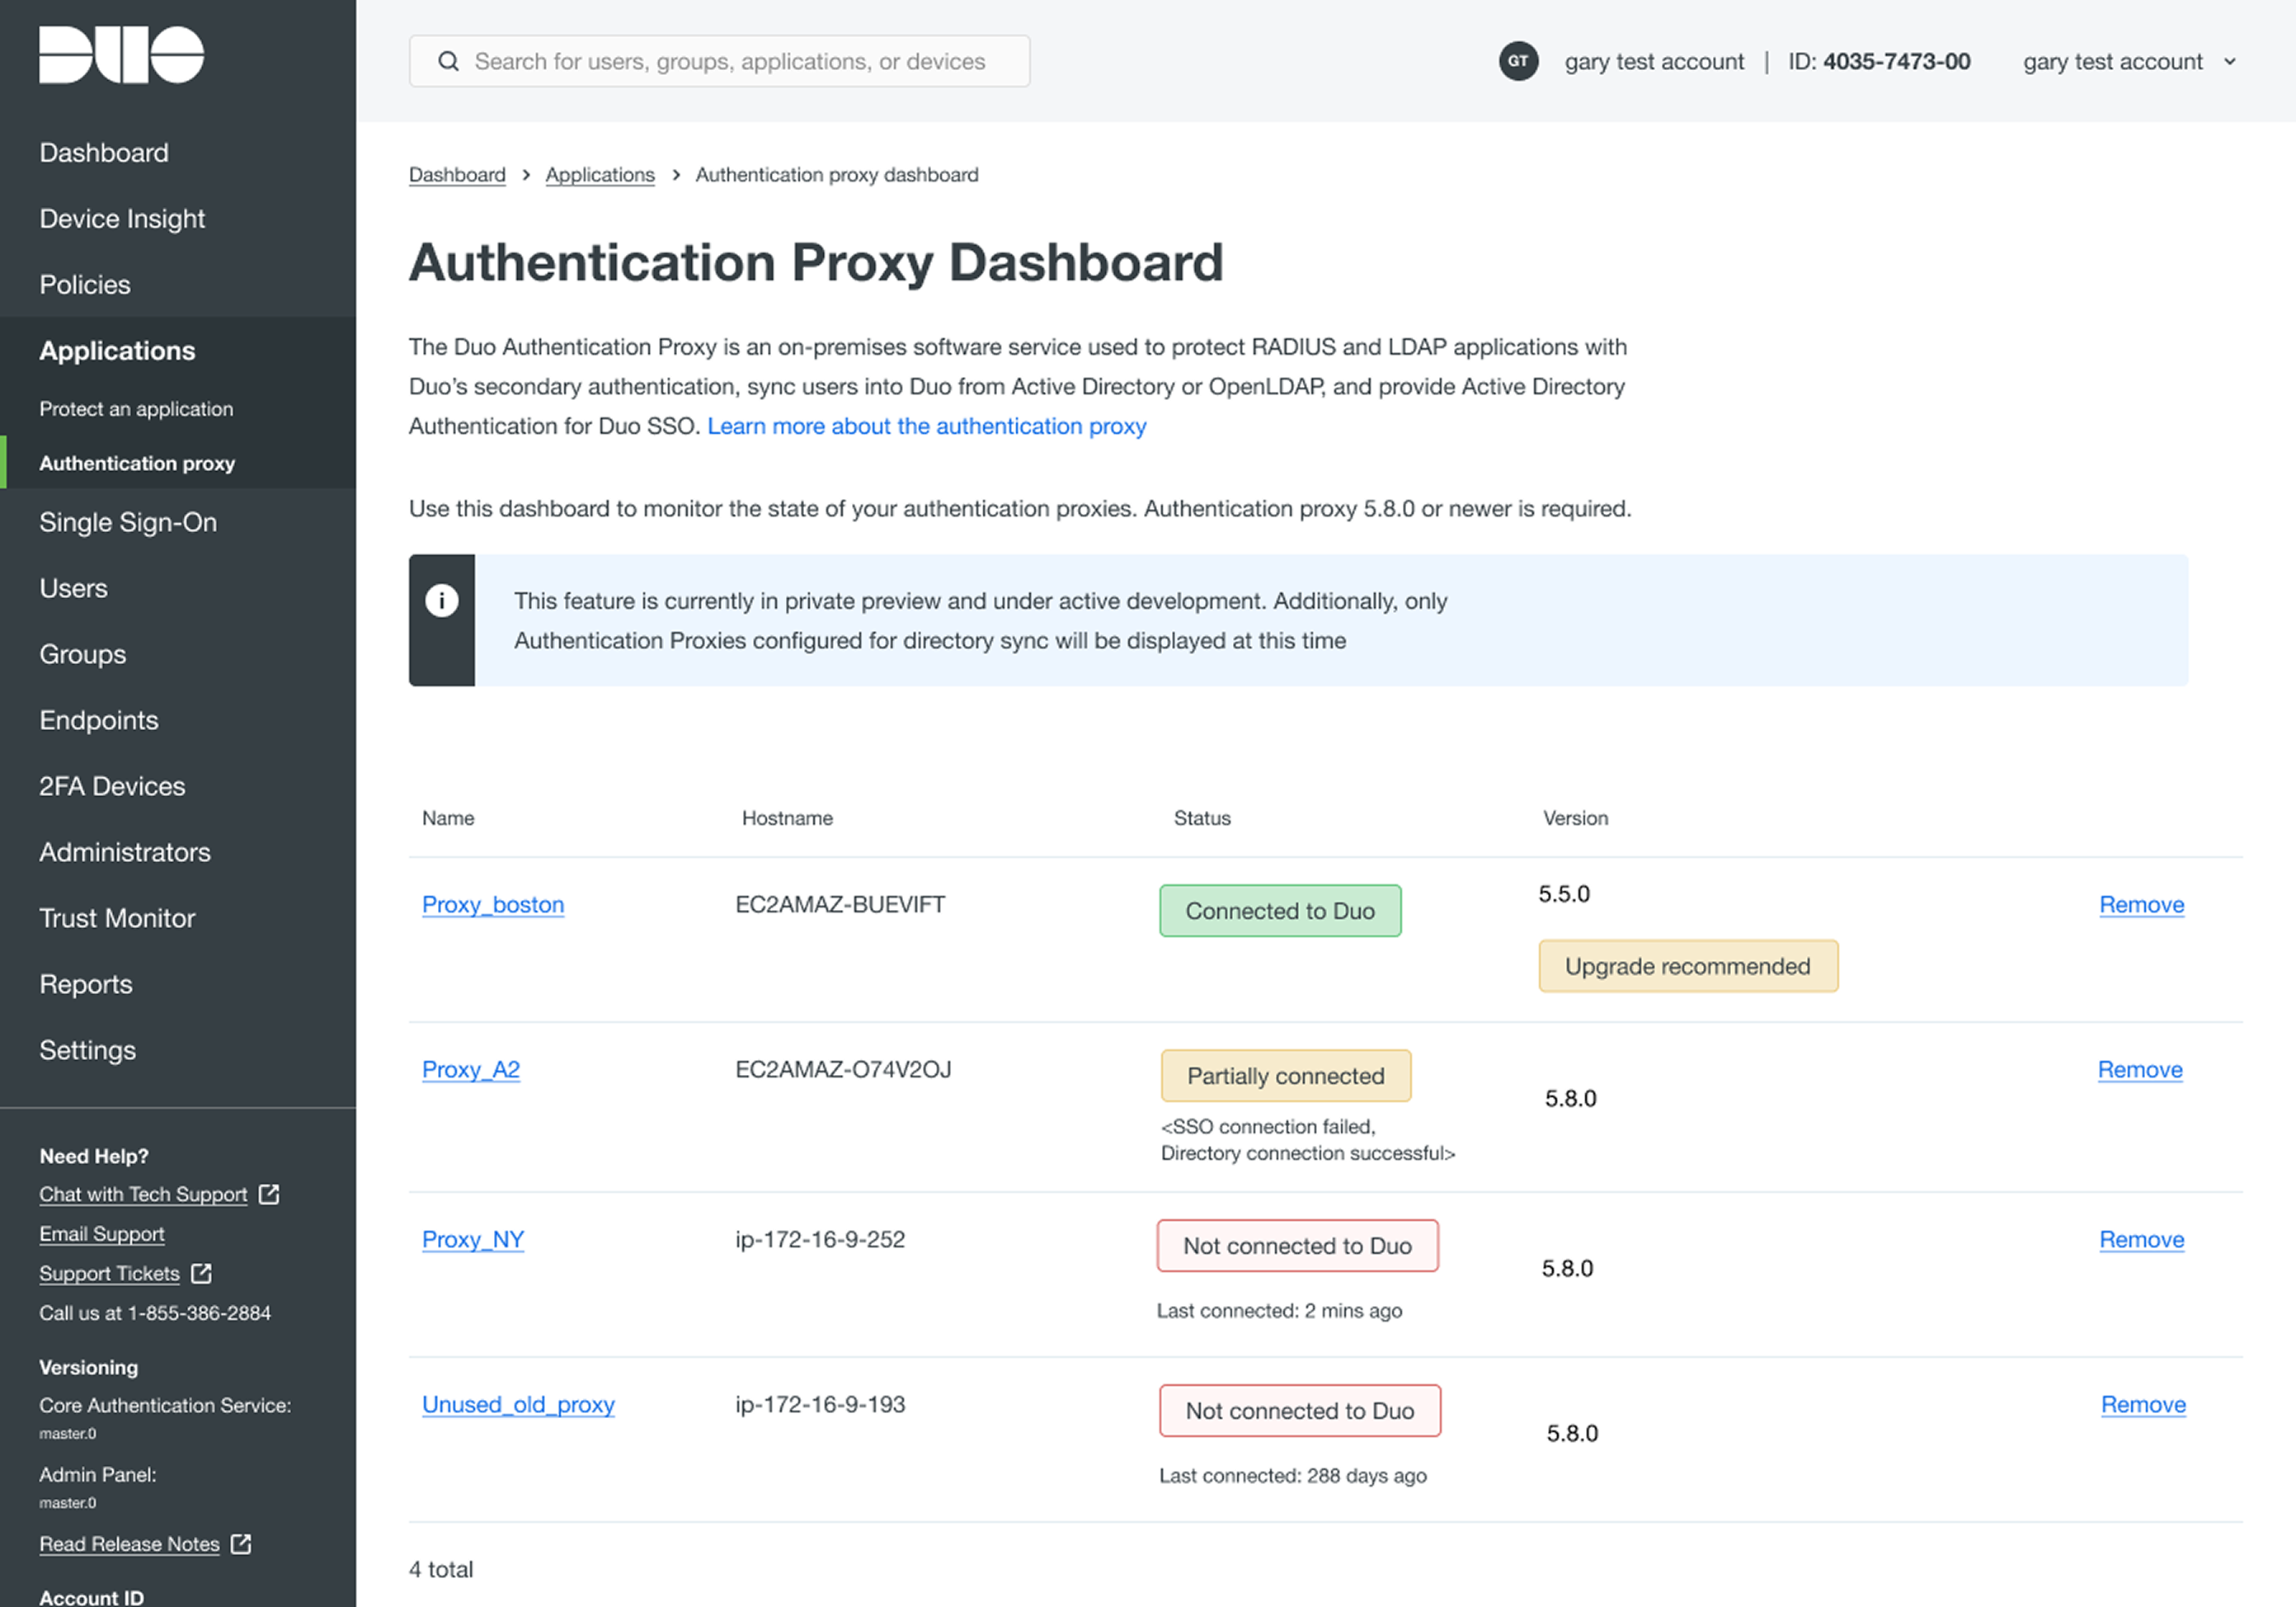Click the Hostname column header
The width and height of the screenshot is (2296, 1607).
point(787,818)
